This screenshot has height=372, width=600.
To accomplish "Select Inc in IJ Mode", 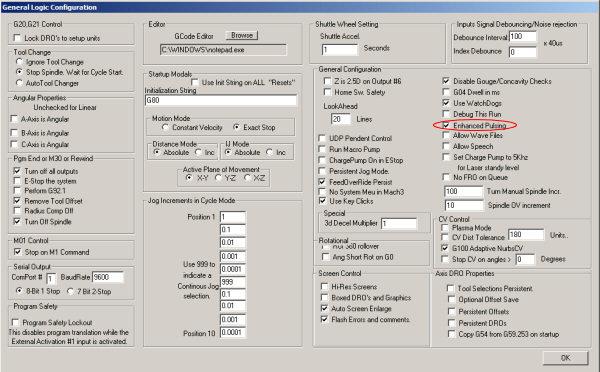I will (269, 152).
